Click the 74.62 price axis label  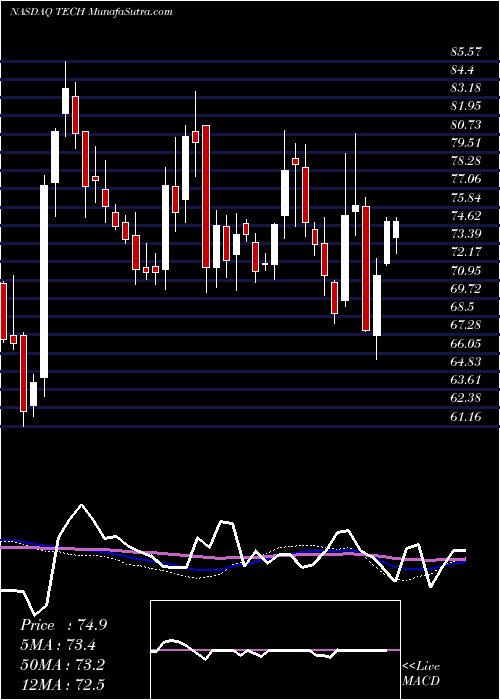coord(466,216)
